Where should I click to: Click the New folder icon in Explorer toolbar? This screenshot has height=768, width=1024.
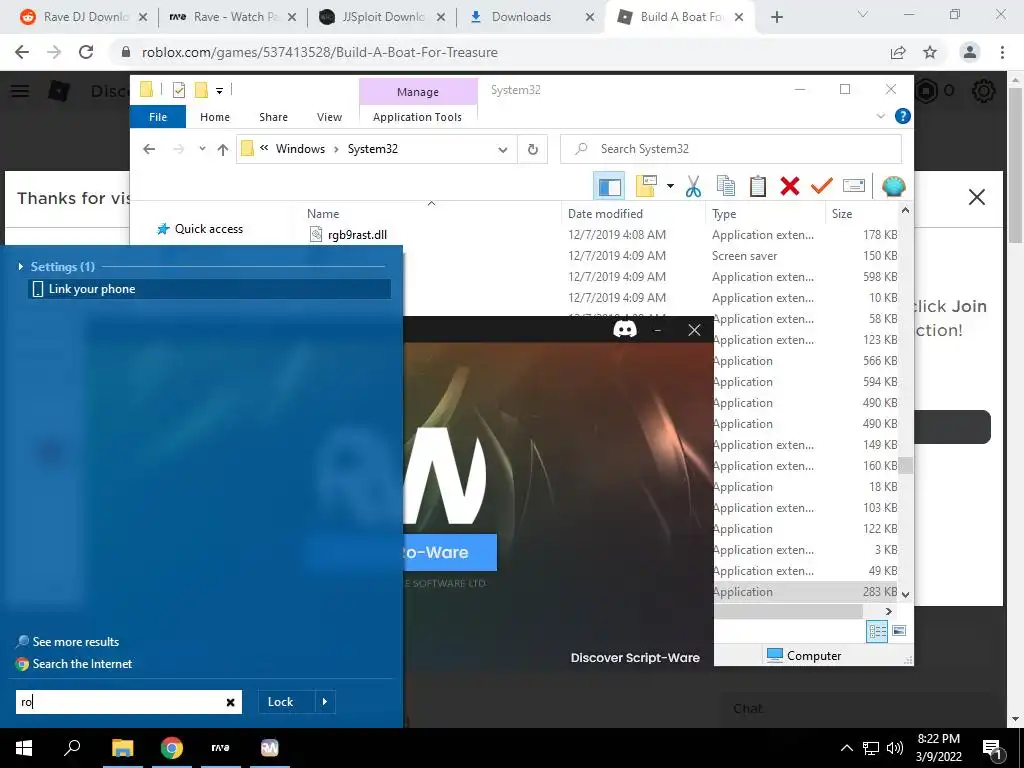(x=646, y=186)
